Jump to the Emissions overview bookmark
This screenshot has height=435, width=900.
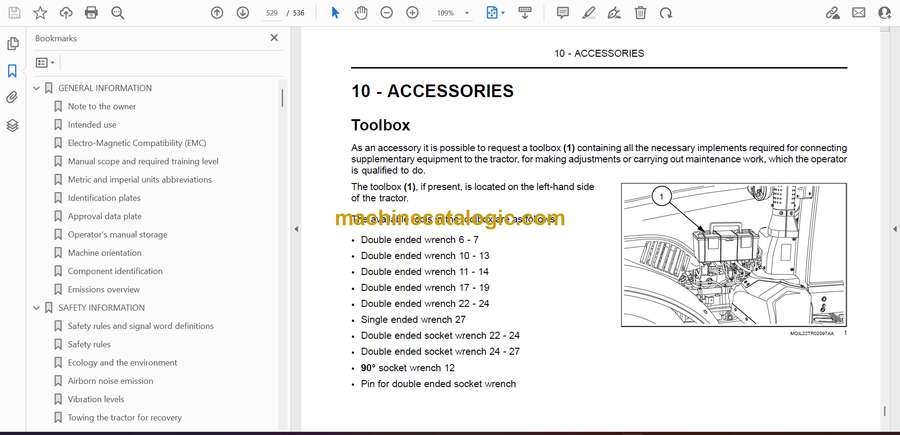[x=104, y=289]
